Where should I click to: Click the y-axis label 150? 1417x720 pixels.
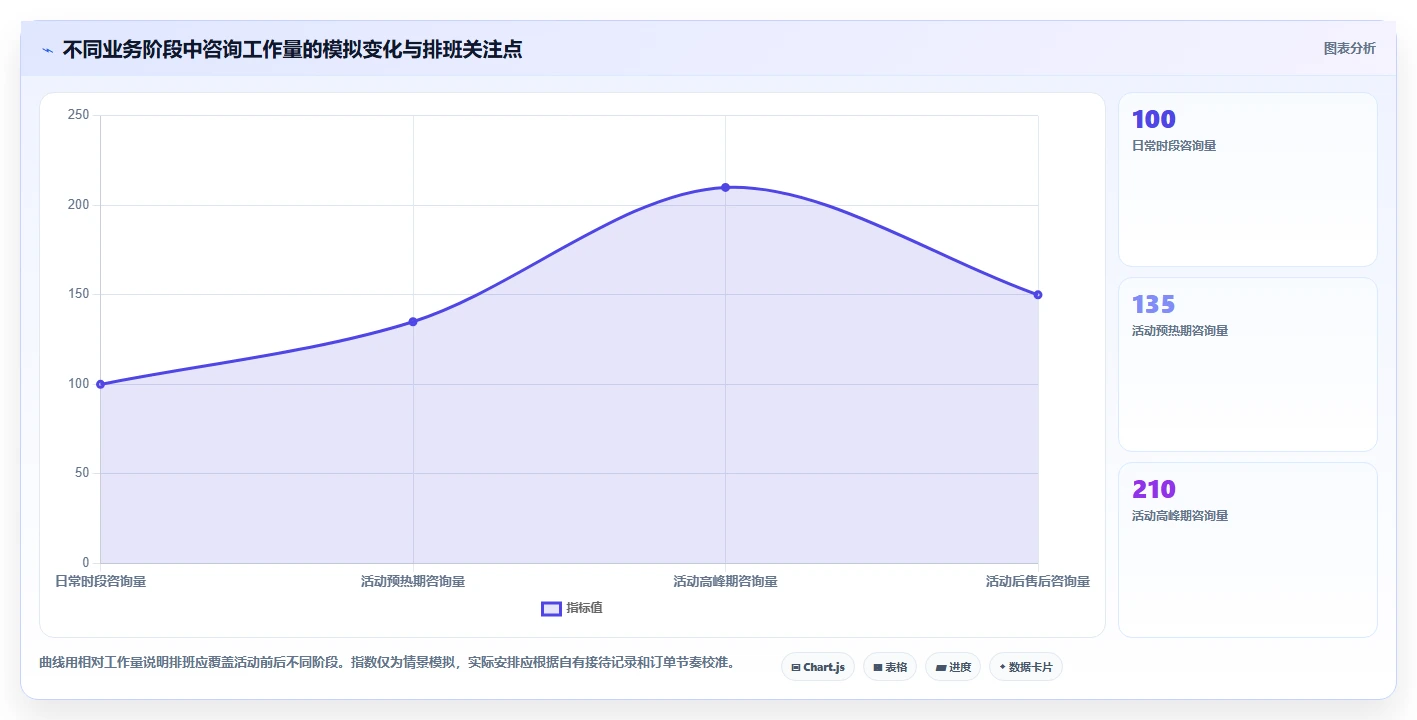tap(79, 294)
